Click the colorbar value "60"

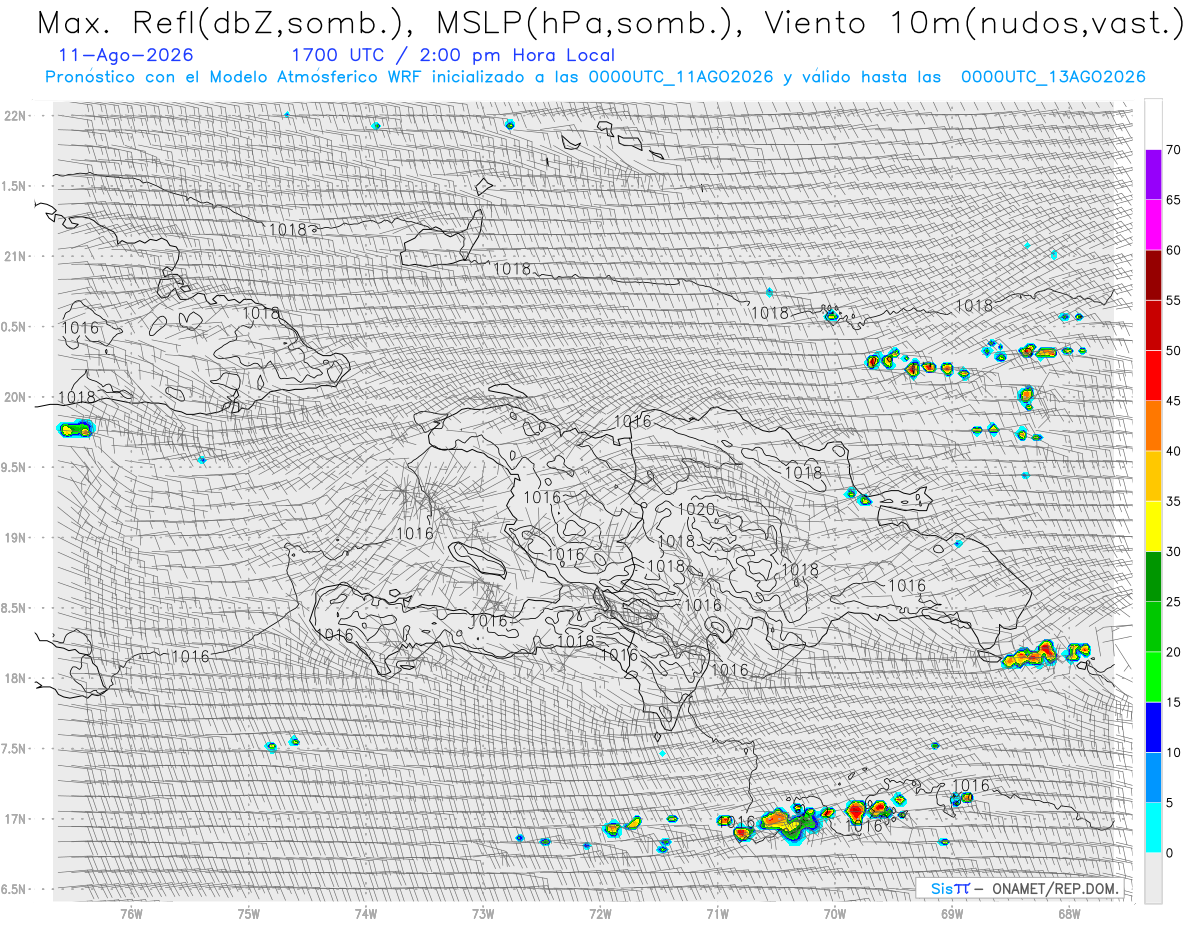[1173, 250]
